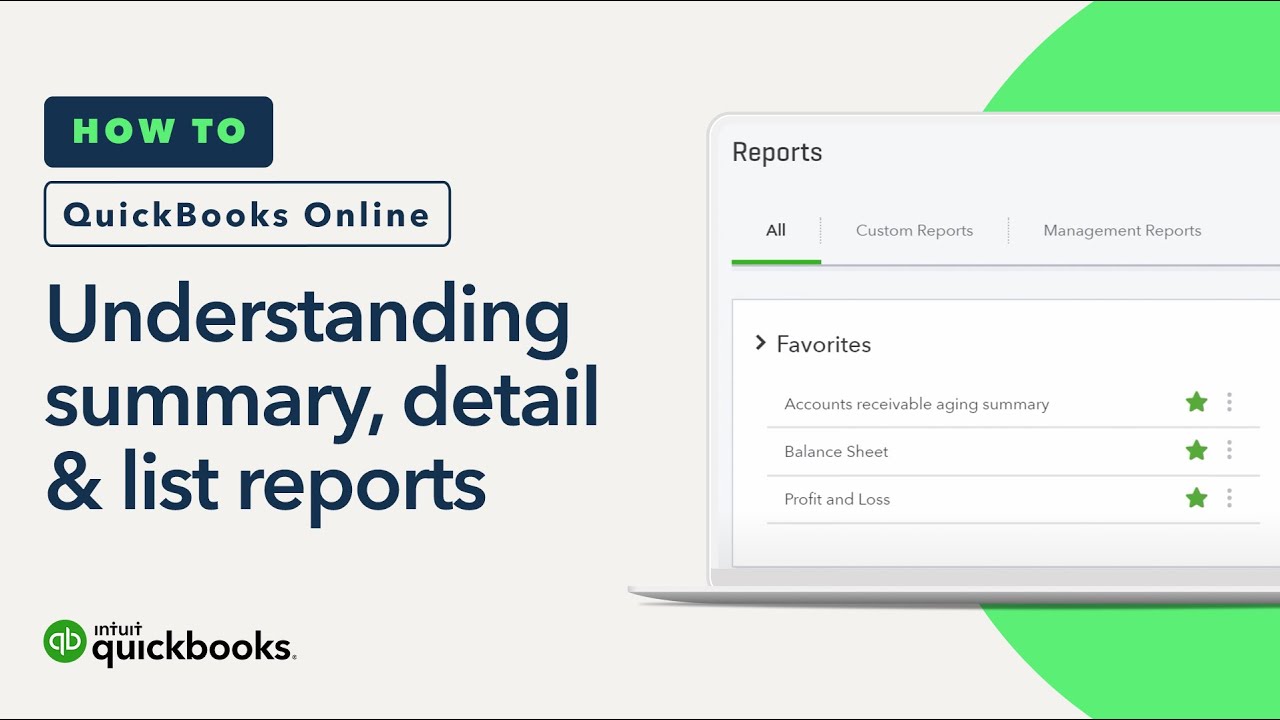Toggle favorite star for Profit and Loss
Image resolution: width=1280 pixels, height=720 pixels.
tap(1196, 498)
